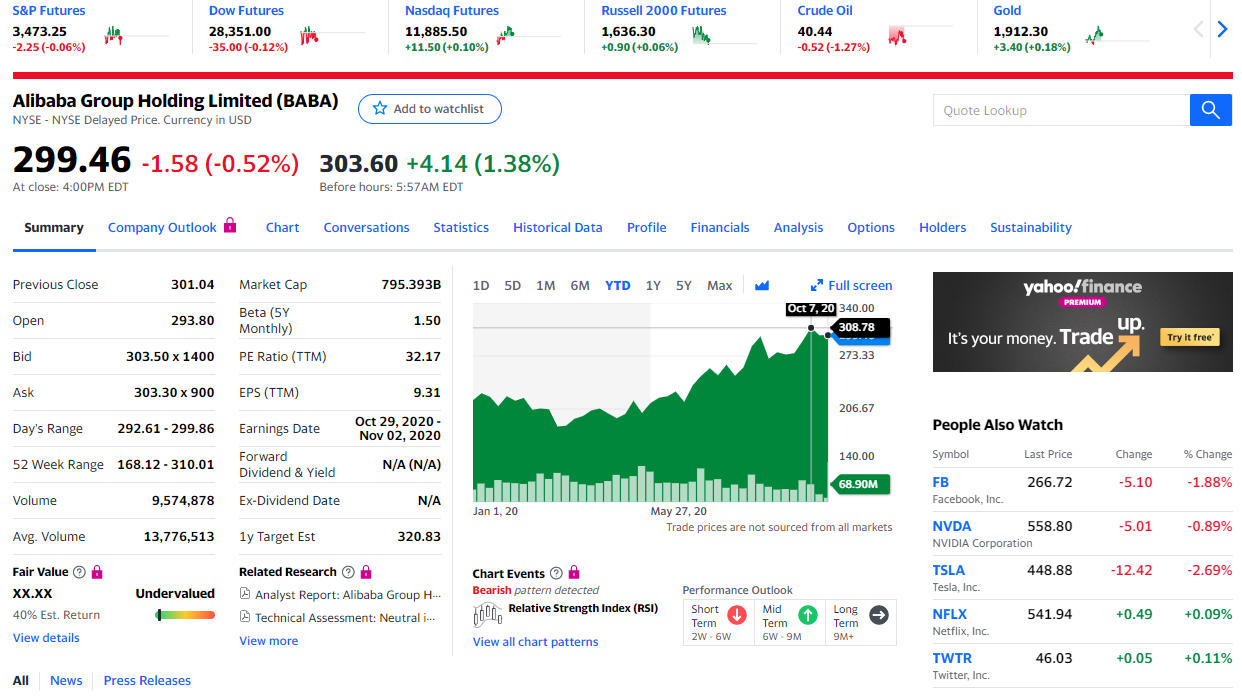
Task: Open View all chart patterns
Action: click(535, 642)
